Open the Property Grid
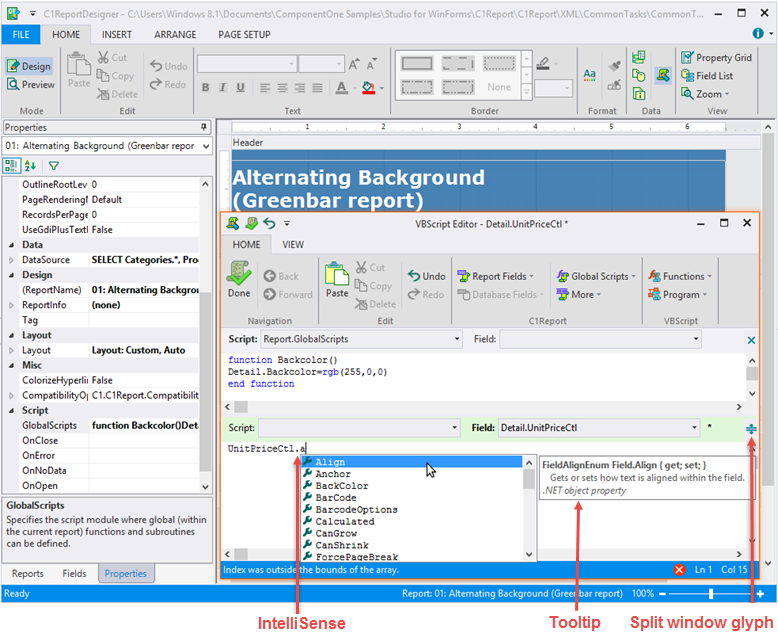The height and width of the screenshot is (632, 778). pos(716,58)
